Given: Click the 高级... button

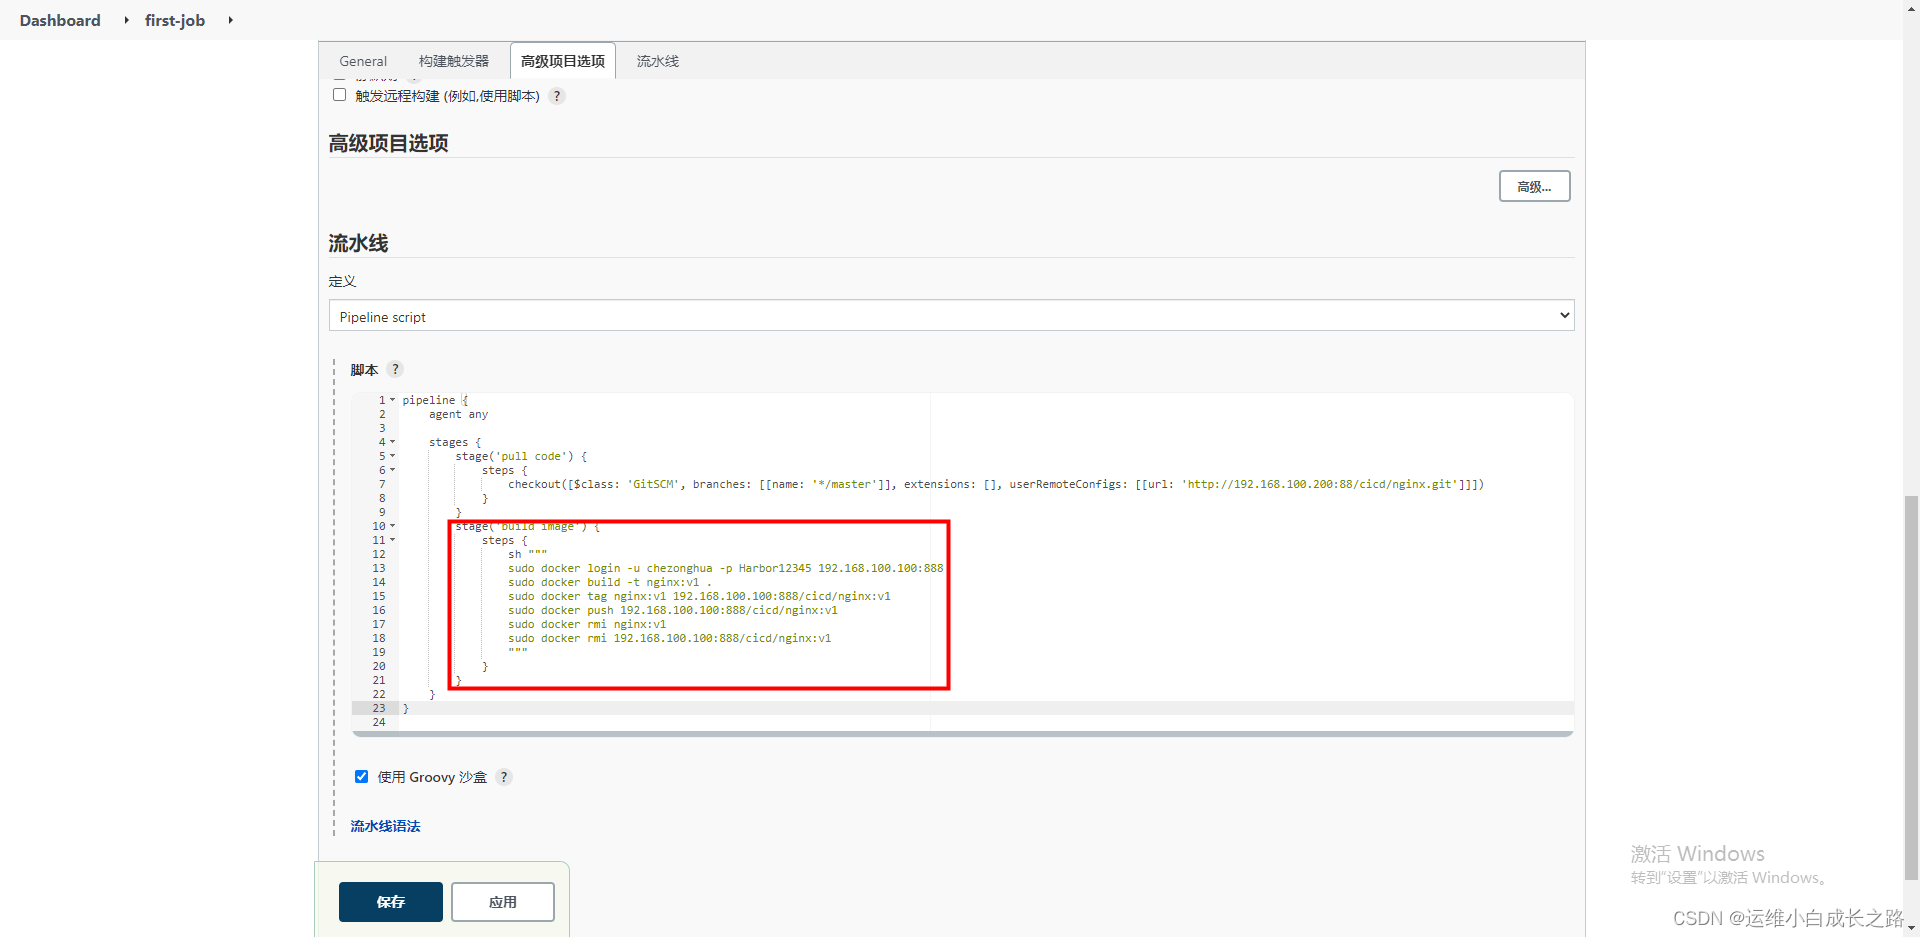Looking at the screenshot, I should point(1534,186).
